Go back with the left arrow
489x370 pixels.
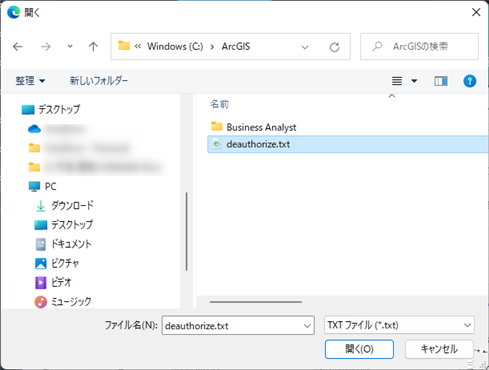(x=18, y=47)
